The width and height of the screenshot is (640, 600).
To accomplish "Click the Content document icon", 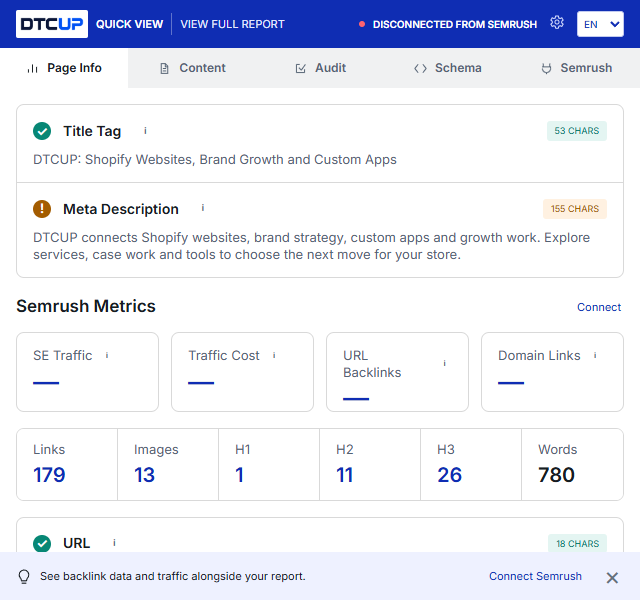I will pos(164,69).
